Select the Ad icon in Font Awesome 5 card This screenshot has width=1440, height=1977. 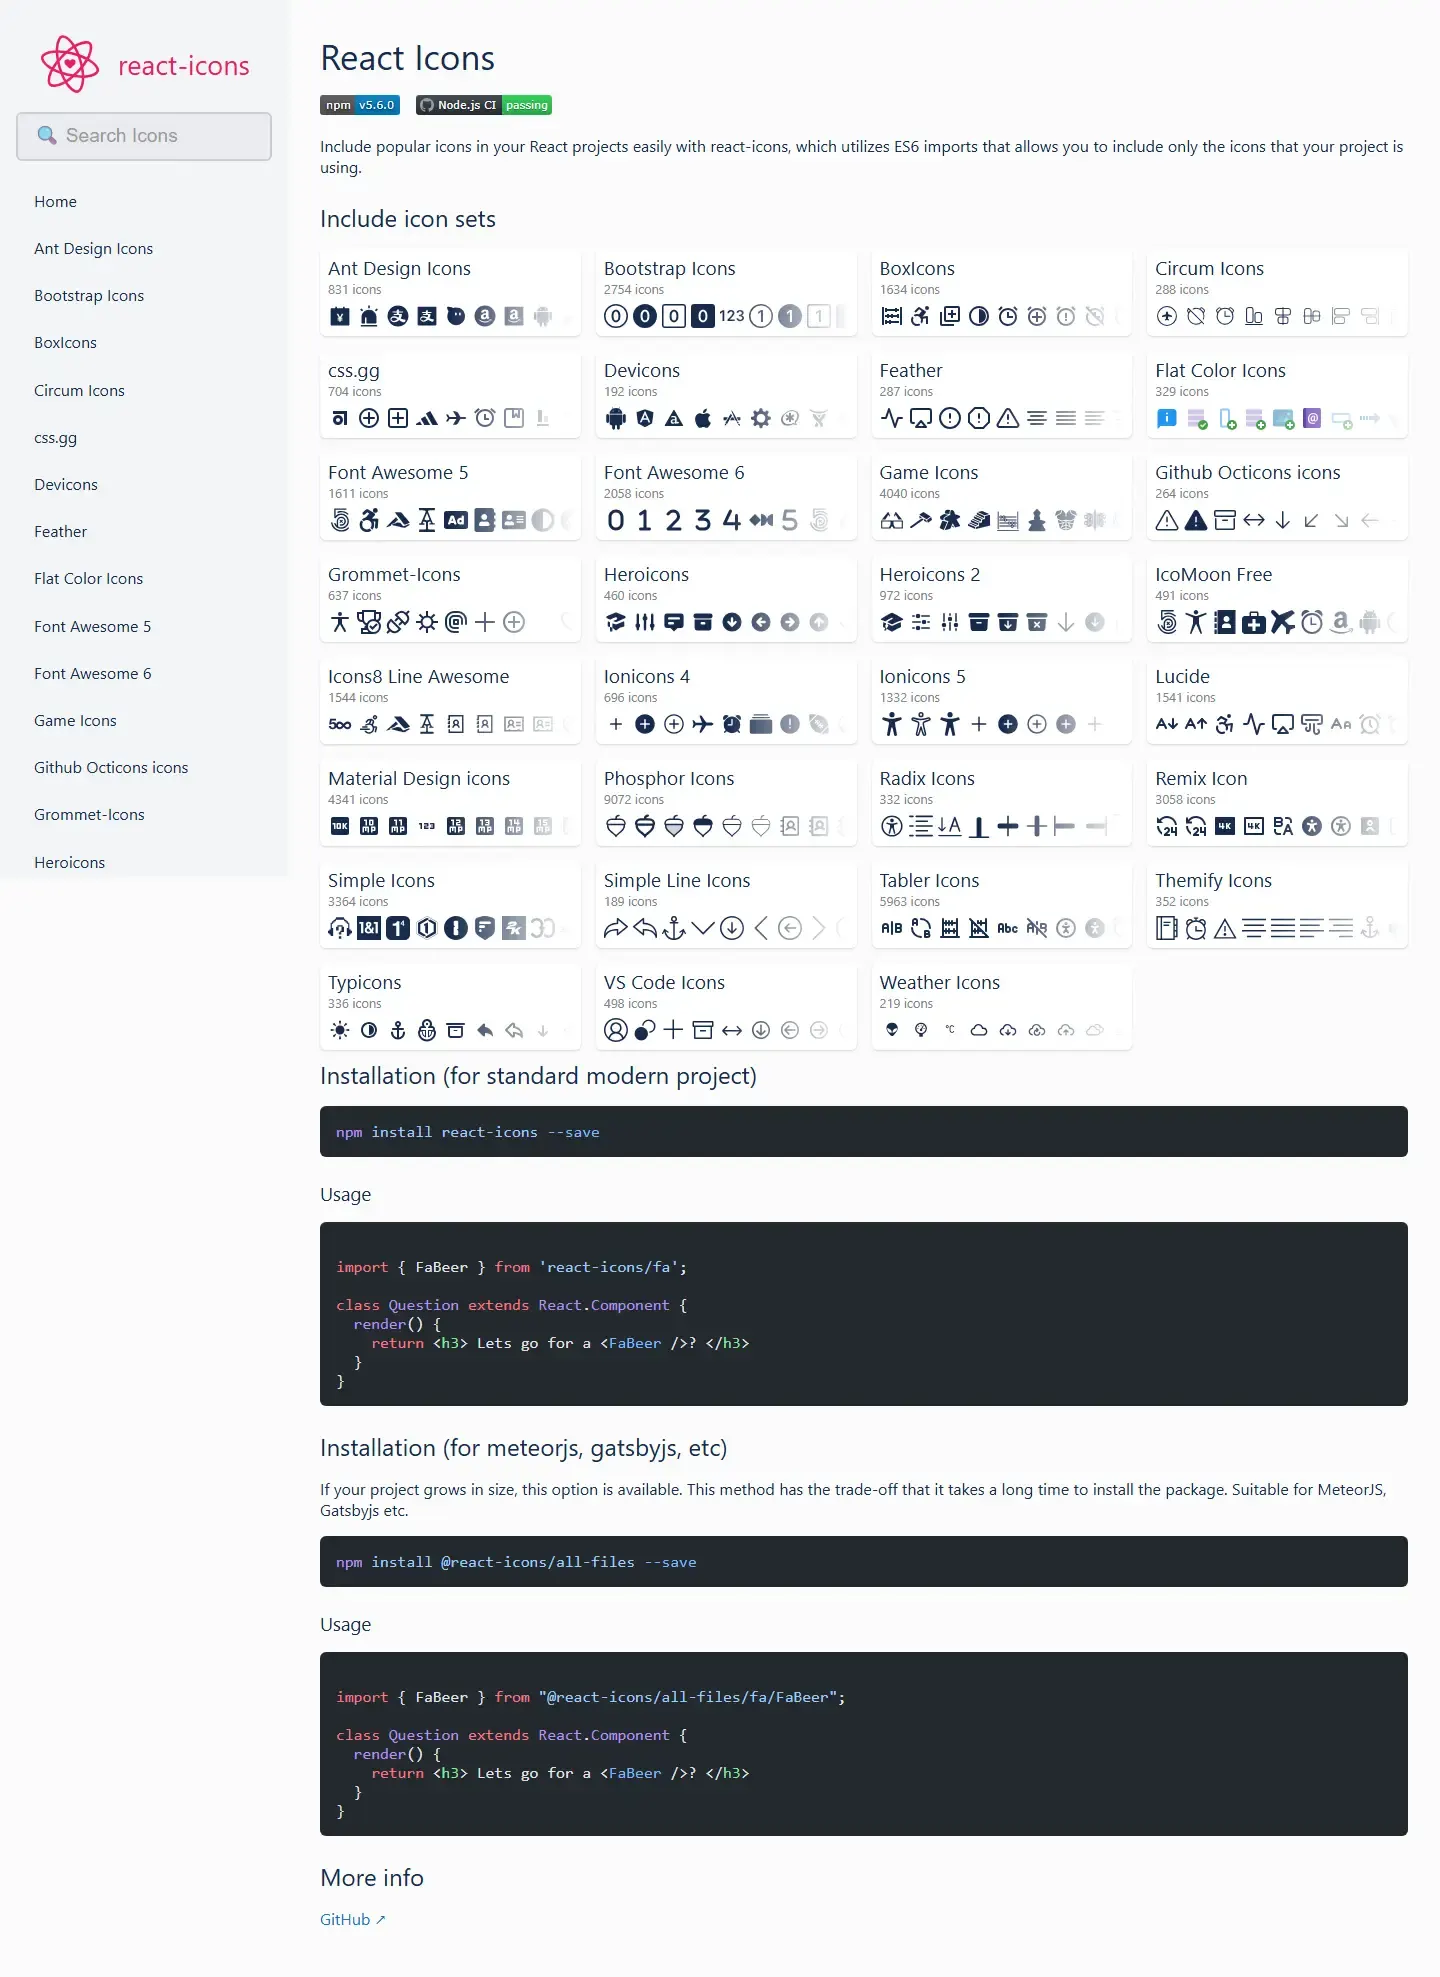coord(456,520)
